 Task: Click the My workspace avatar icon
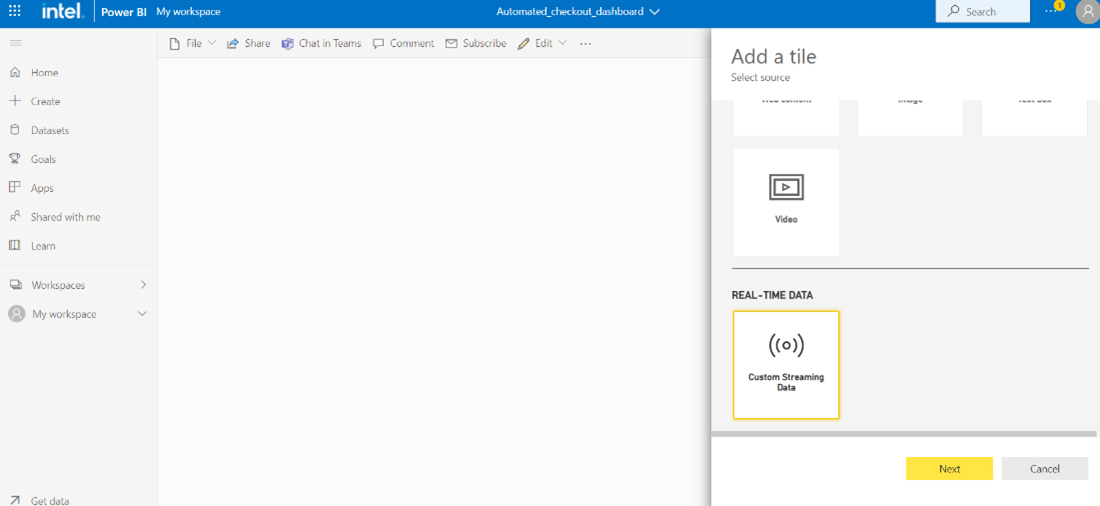click(x=16, y=314)
